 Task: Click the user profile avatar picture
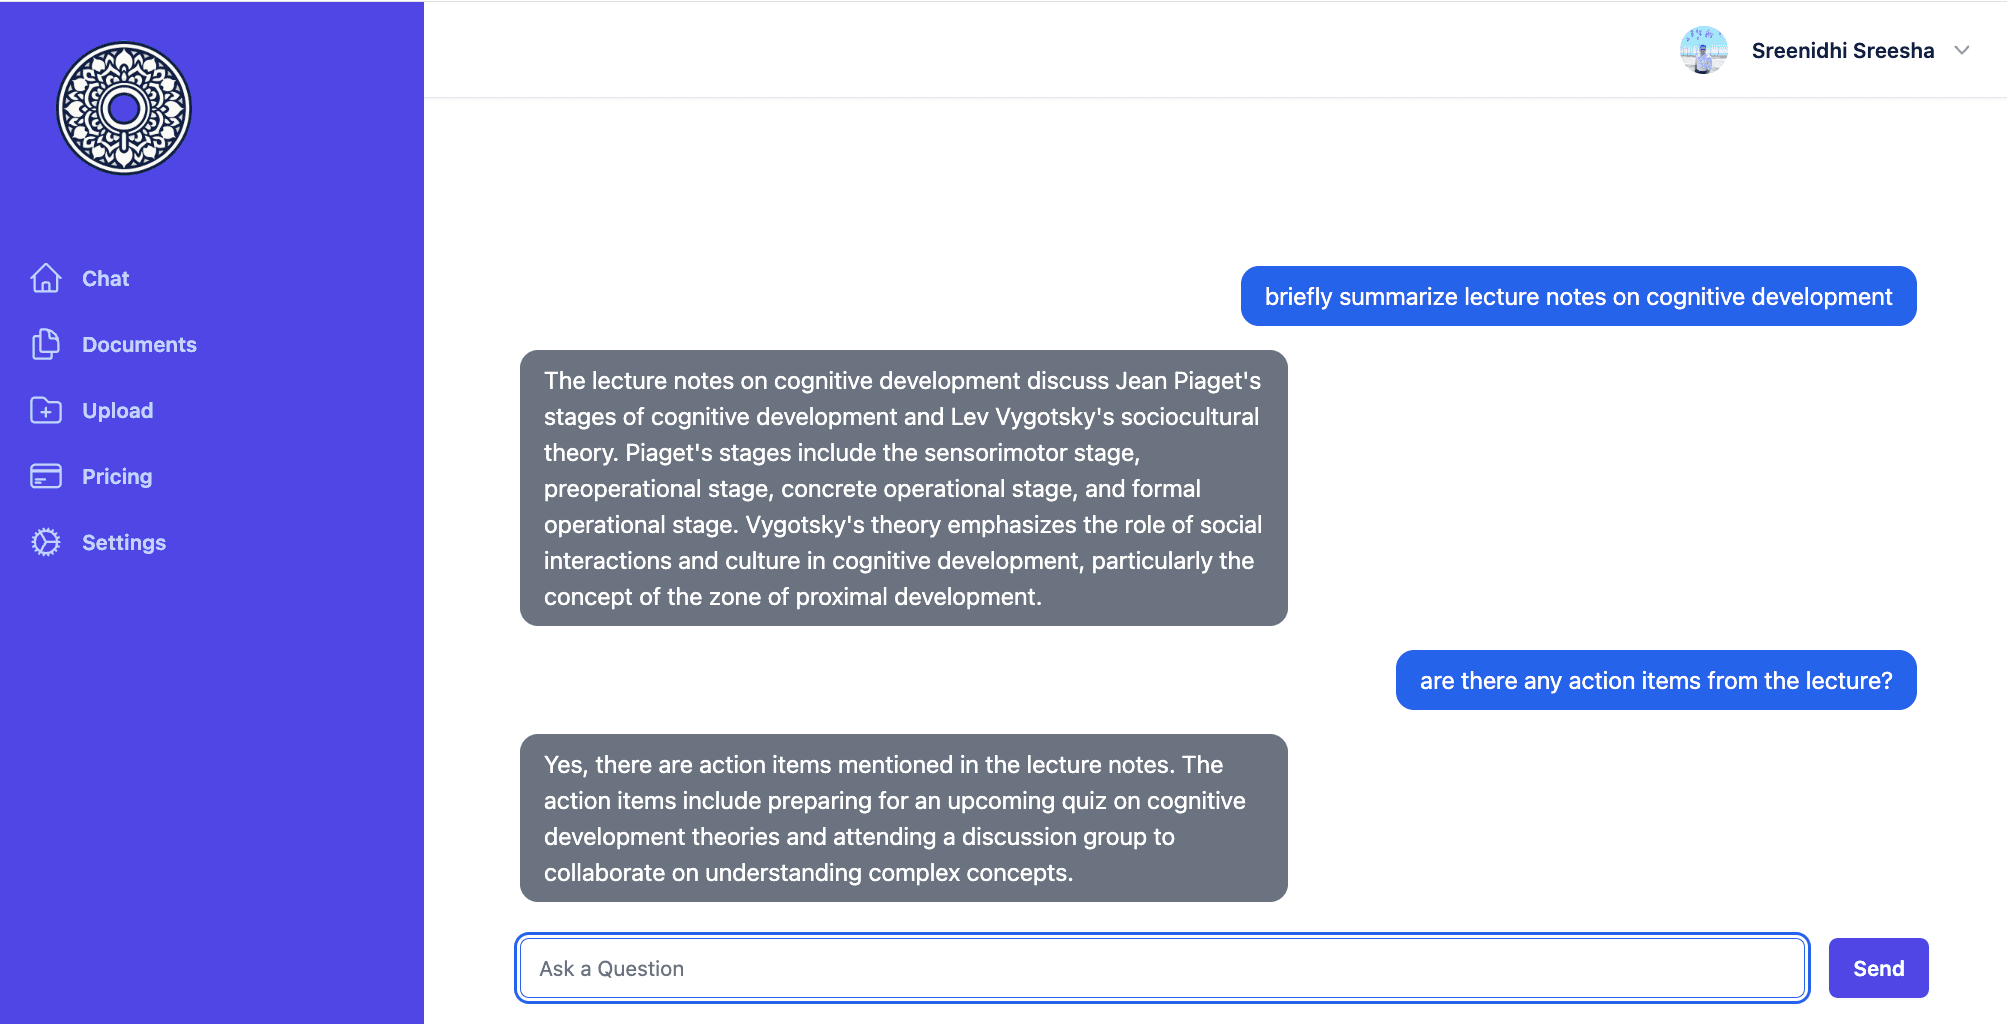click(1704, 50)
